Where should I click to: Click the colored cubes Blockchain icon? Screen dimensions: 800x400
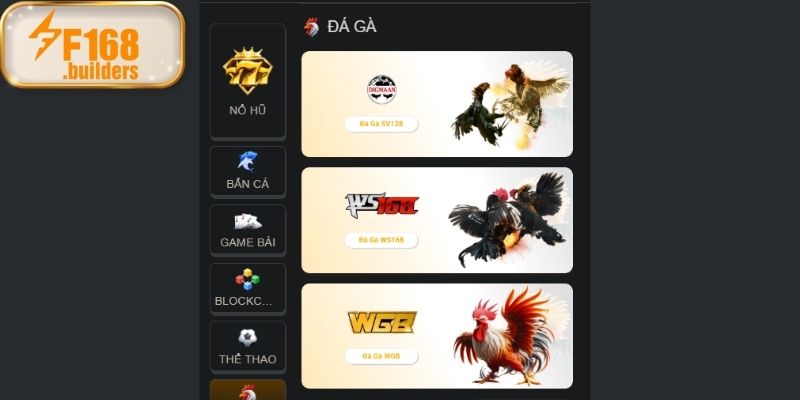[247, 279]
